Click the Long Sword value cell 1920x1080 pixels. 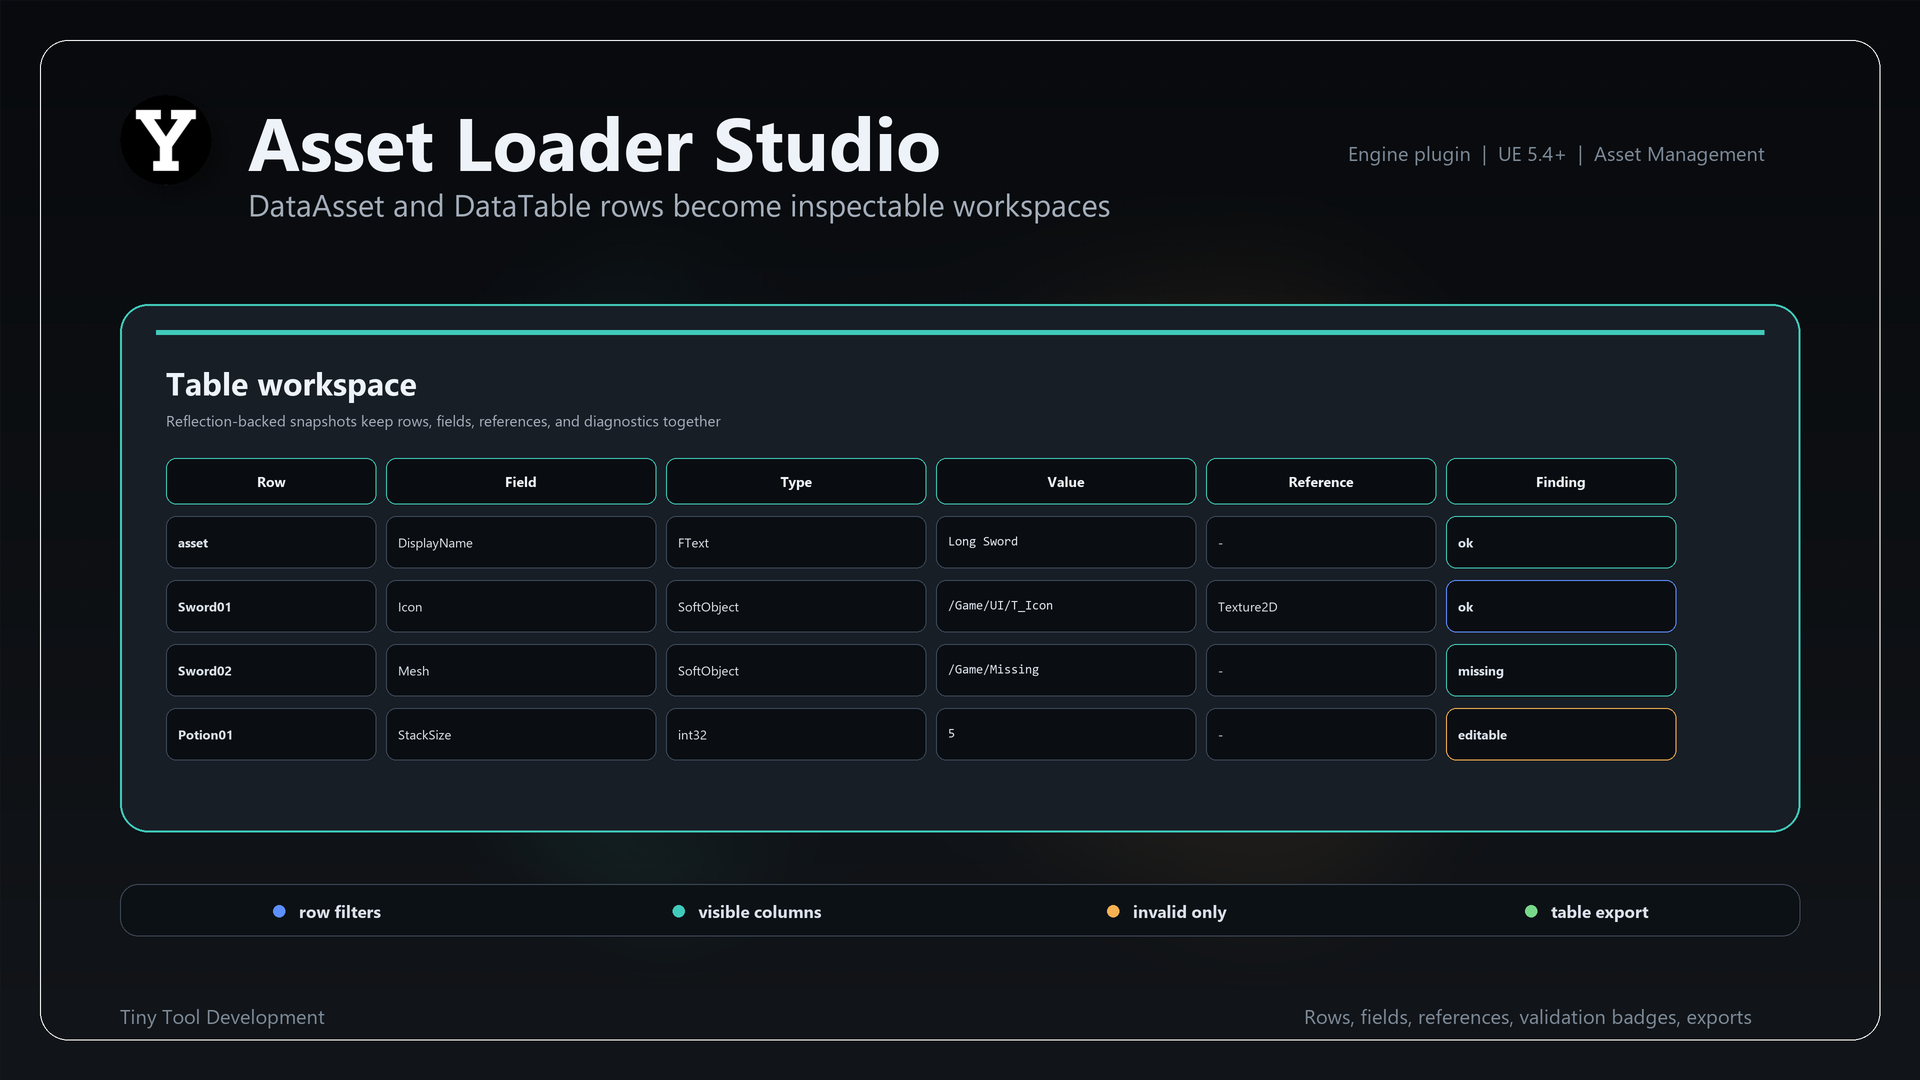tap(1066, 542)
